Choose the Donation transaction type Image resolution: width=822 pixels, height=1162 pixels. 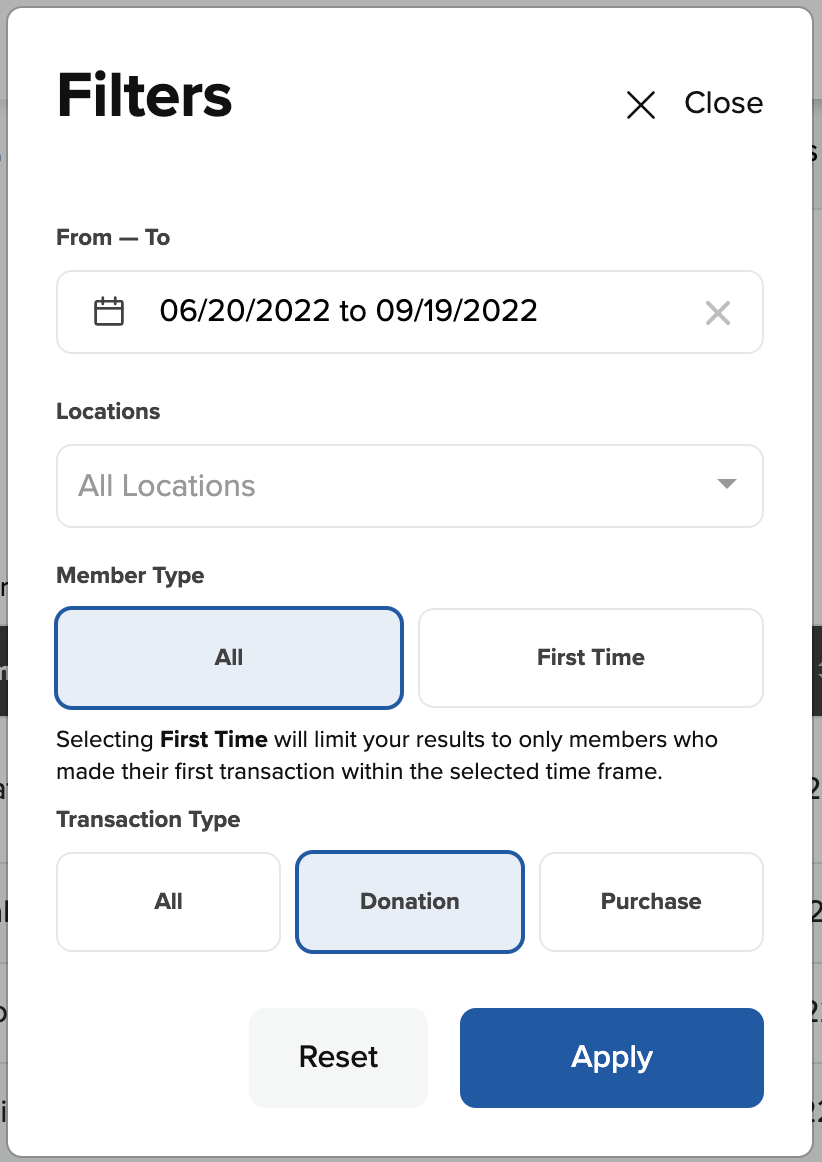click(410, 901)
